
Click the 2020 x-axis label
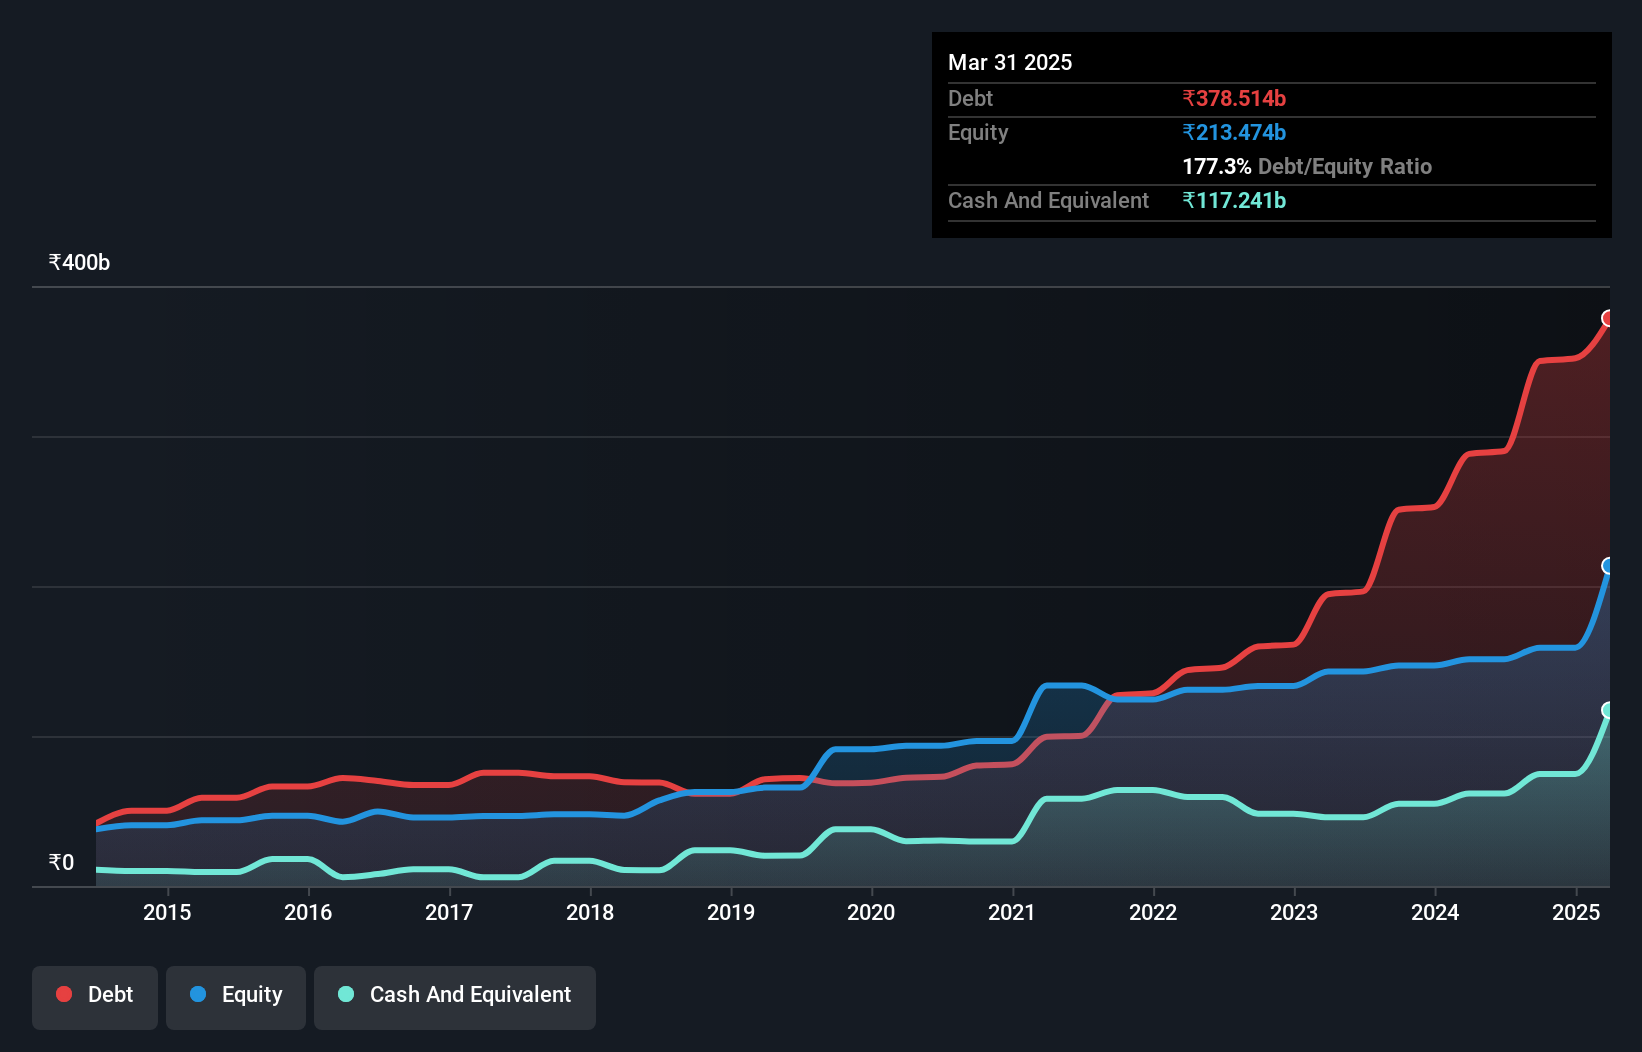click(x=871, y=912)
